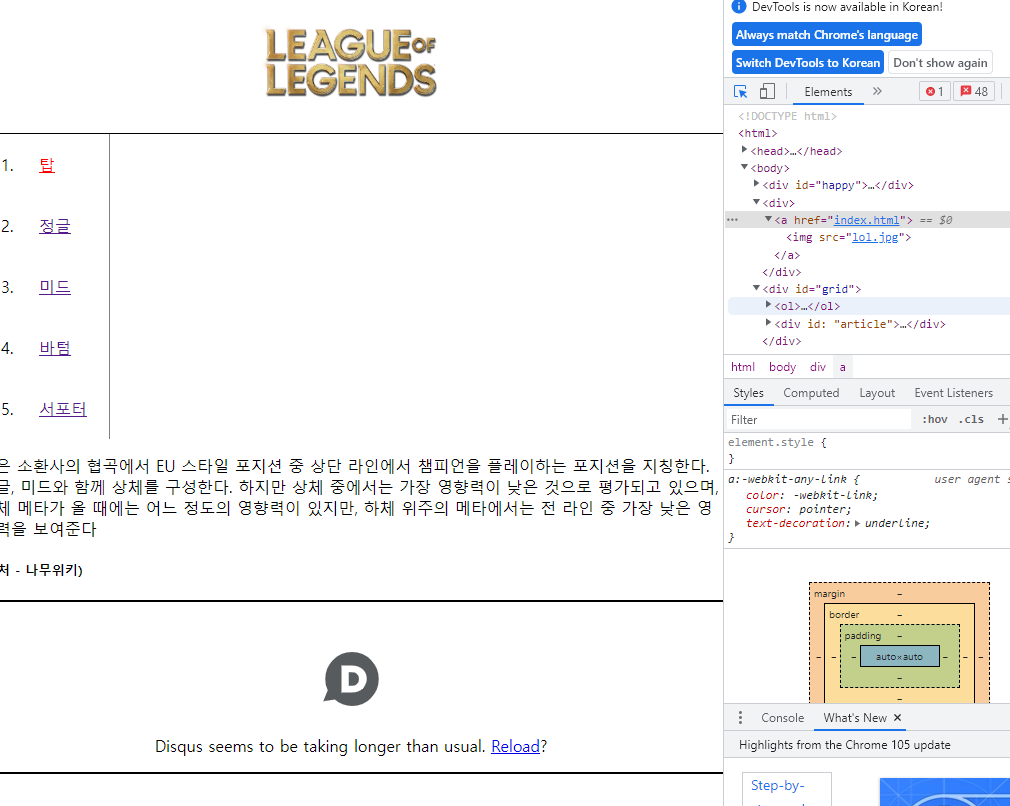Viewport: 1010px width, 806px height.
Task: Expand the head element node
Action: 745,150
